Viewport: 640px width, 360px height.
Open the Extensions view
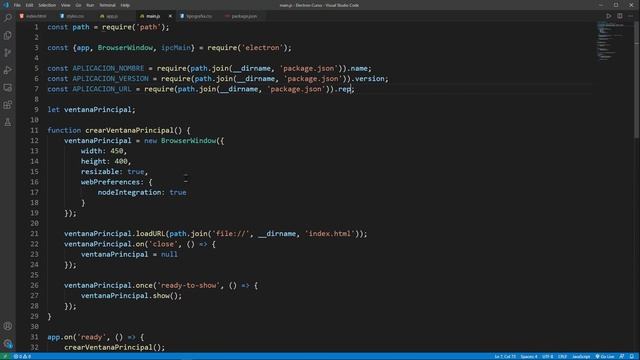8,105
